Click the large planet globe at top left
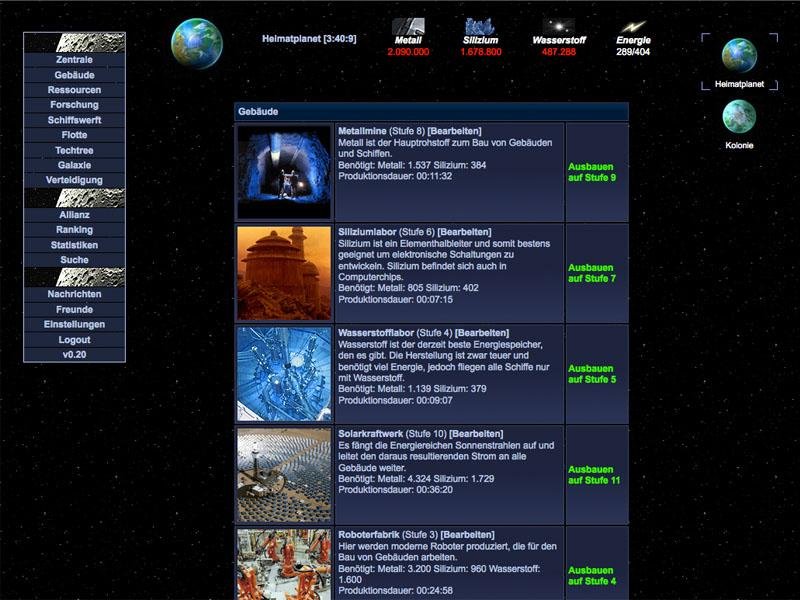The image size is (800, 600). point(199,37)
